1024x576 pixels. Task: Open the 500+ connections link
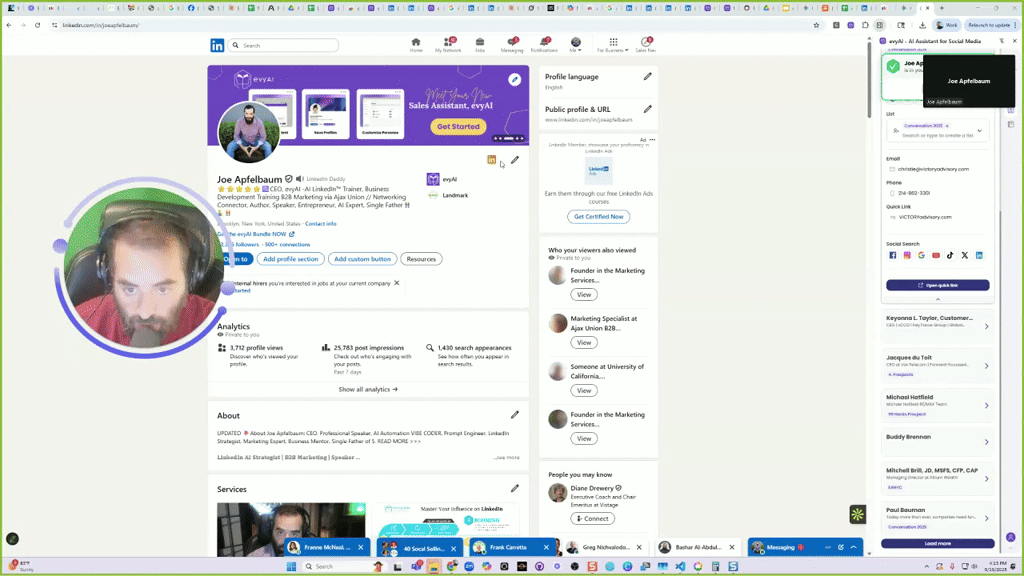(287, 245)
